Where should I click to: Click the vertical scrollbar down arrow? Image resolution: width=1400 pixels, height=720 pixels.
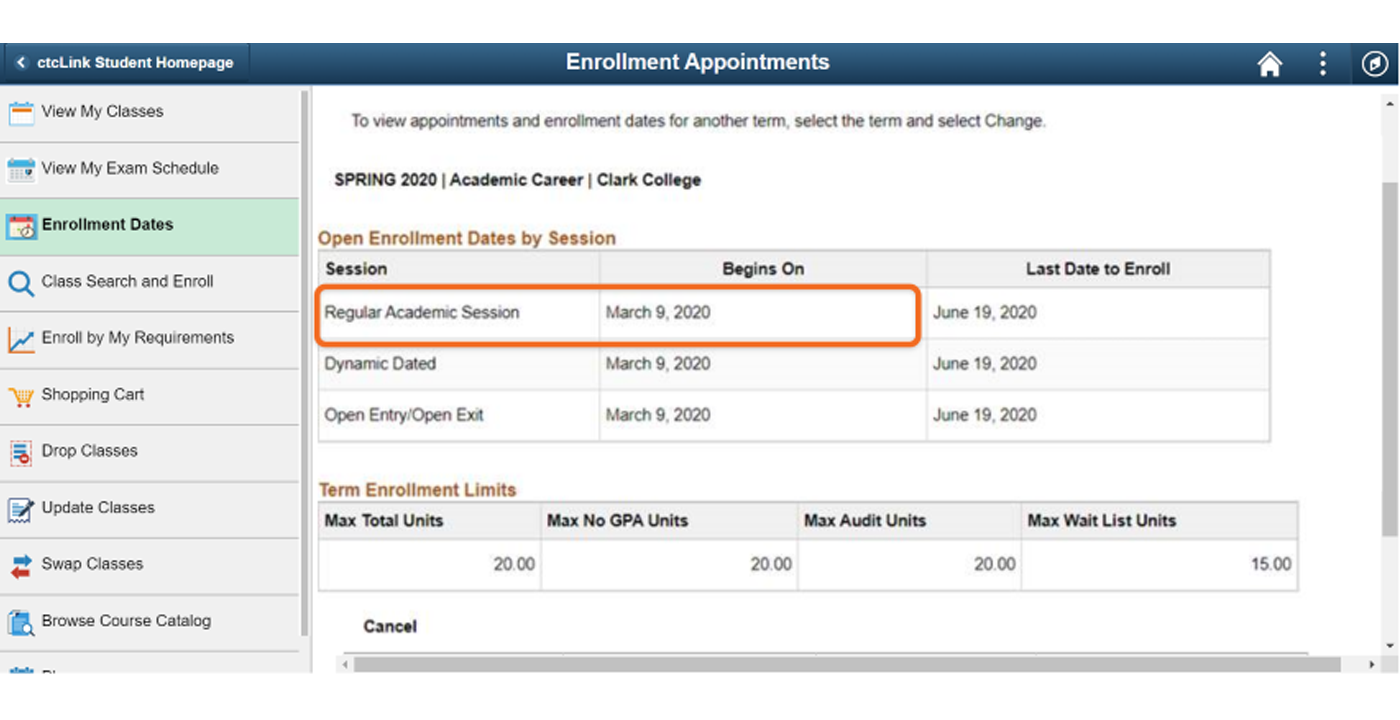(x=1390, y=646)
